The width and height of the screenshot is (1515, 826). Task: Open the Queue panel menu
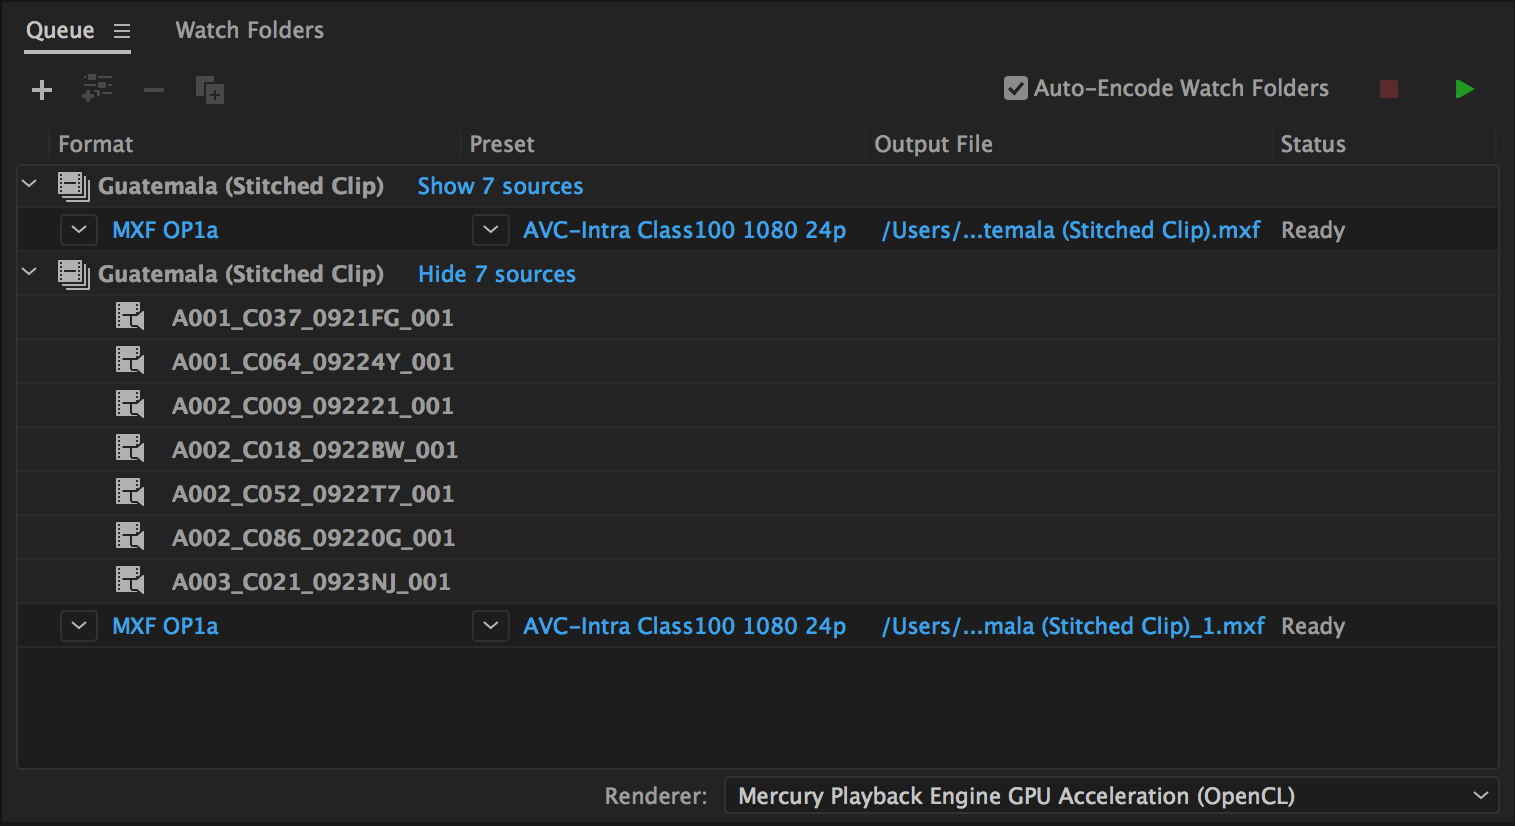pyautogui.click(x=122, y=31)
